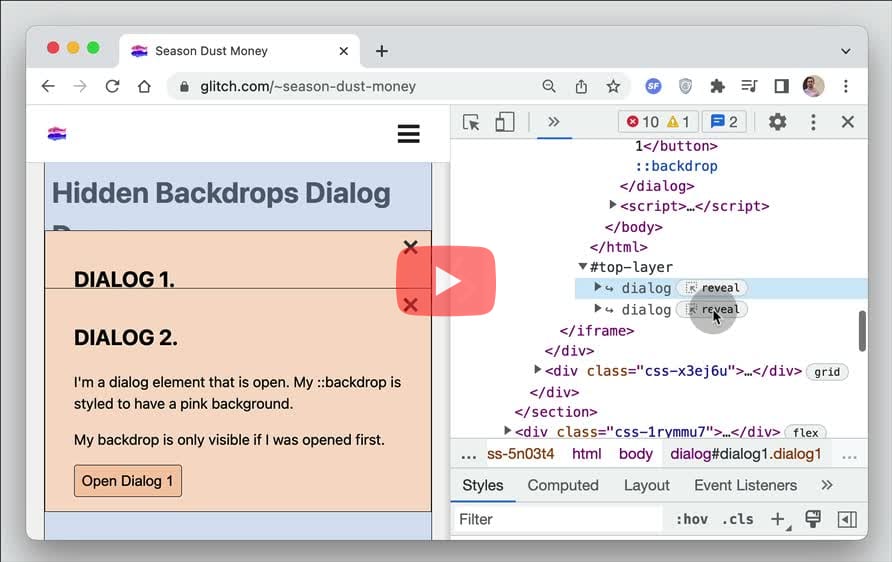Select the closing section tag row
Image resolution: width=892 pixels, height=562 pixels.
tap(556, 412)
